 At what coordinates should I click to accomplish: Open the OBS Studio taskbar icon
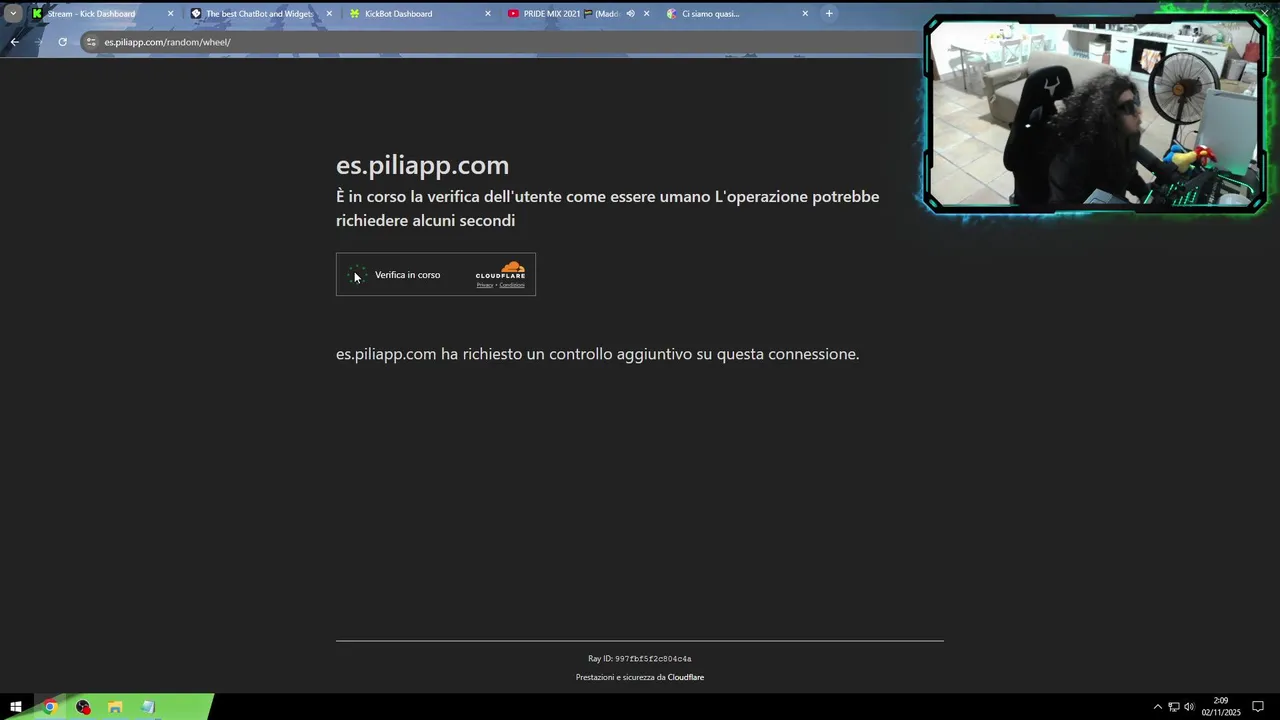[x=83, y=707]
